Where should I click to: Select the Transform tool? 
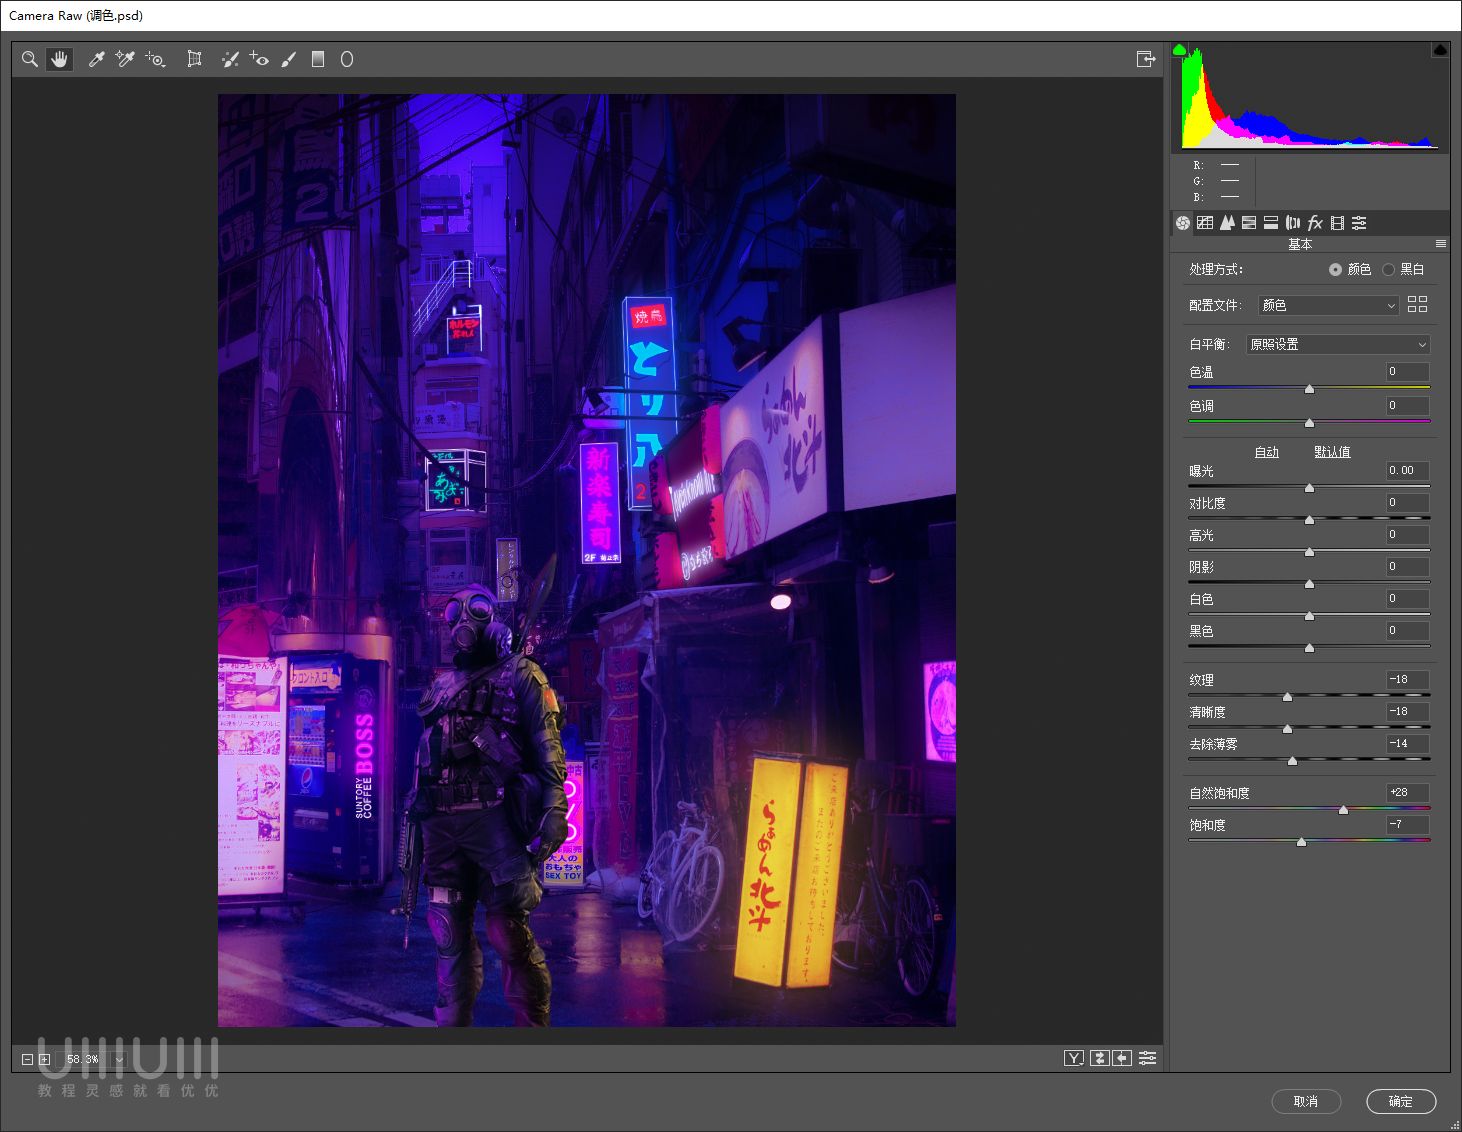194,59
